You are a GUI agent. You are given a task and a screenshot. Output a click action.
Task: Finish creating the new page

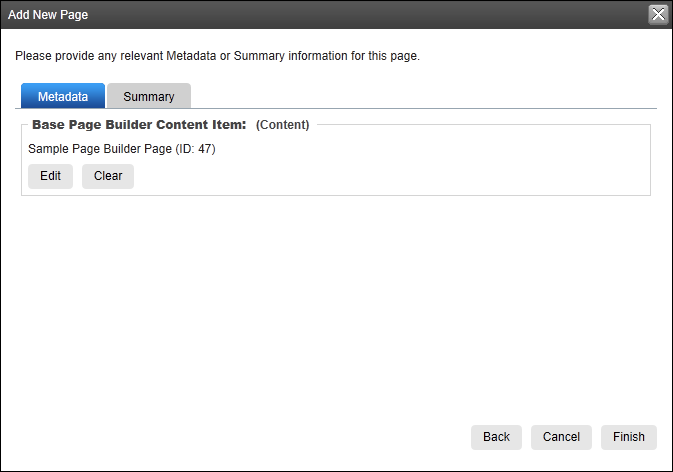coord(628,437)
